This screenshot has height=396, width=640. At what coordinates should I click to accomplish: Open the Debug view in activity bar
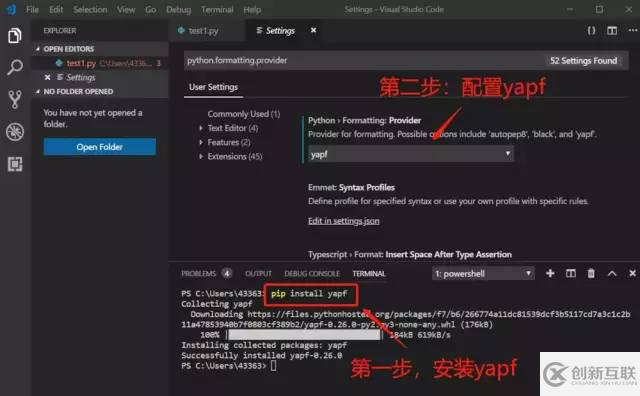tap(15, 132)
